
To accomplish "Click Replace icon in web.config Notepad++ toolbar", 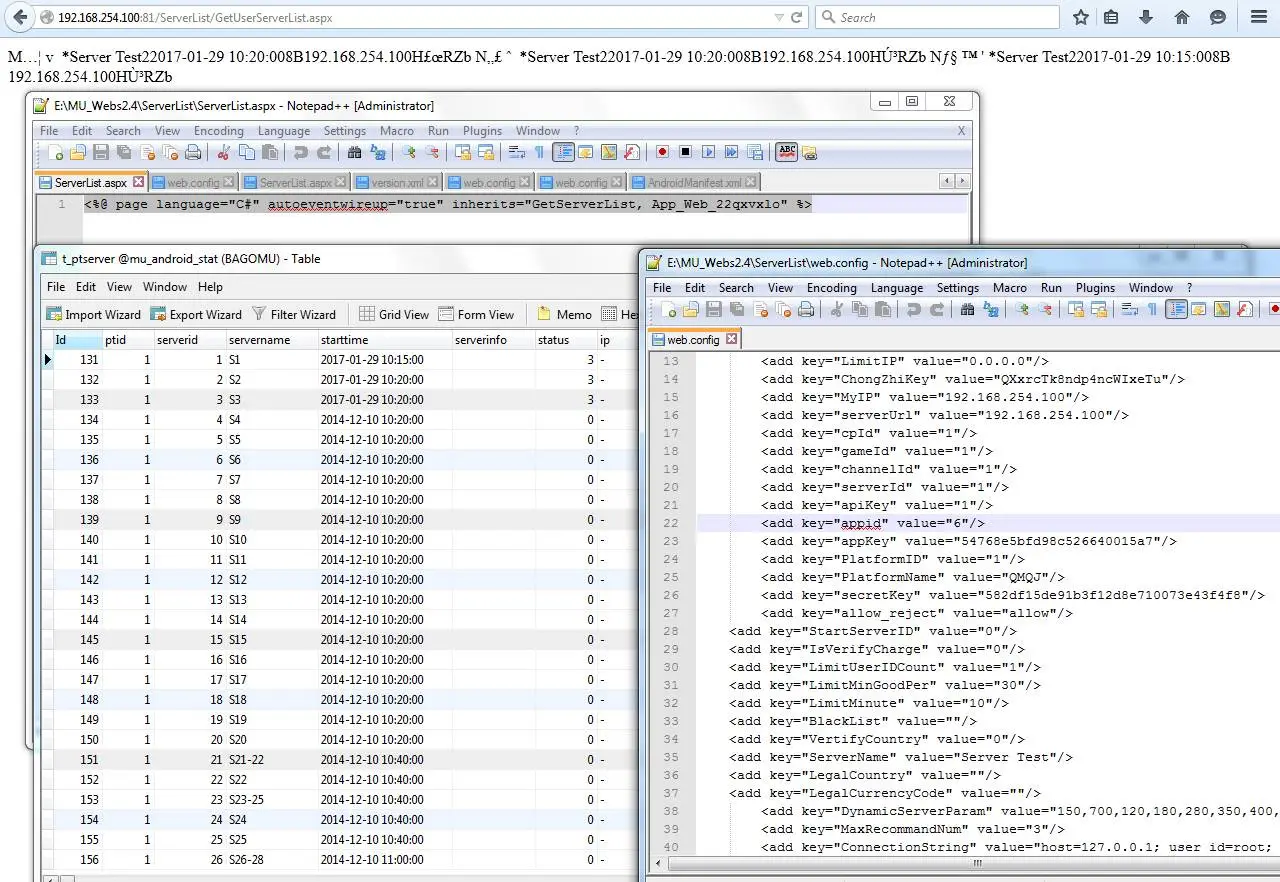I will pyautogui.click(x=992, y=309).
